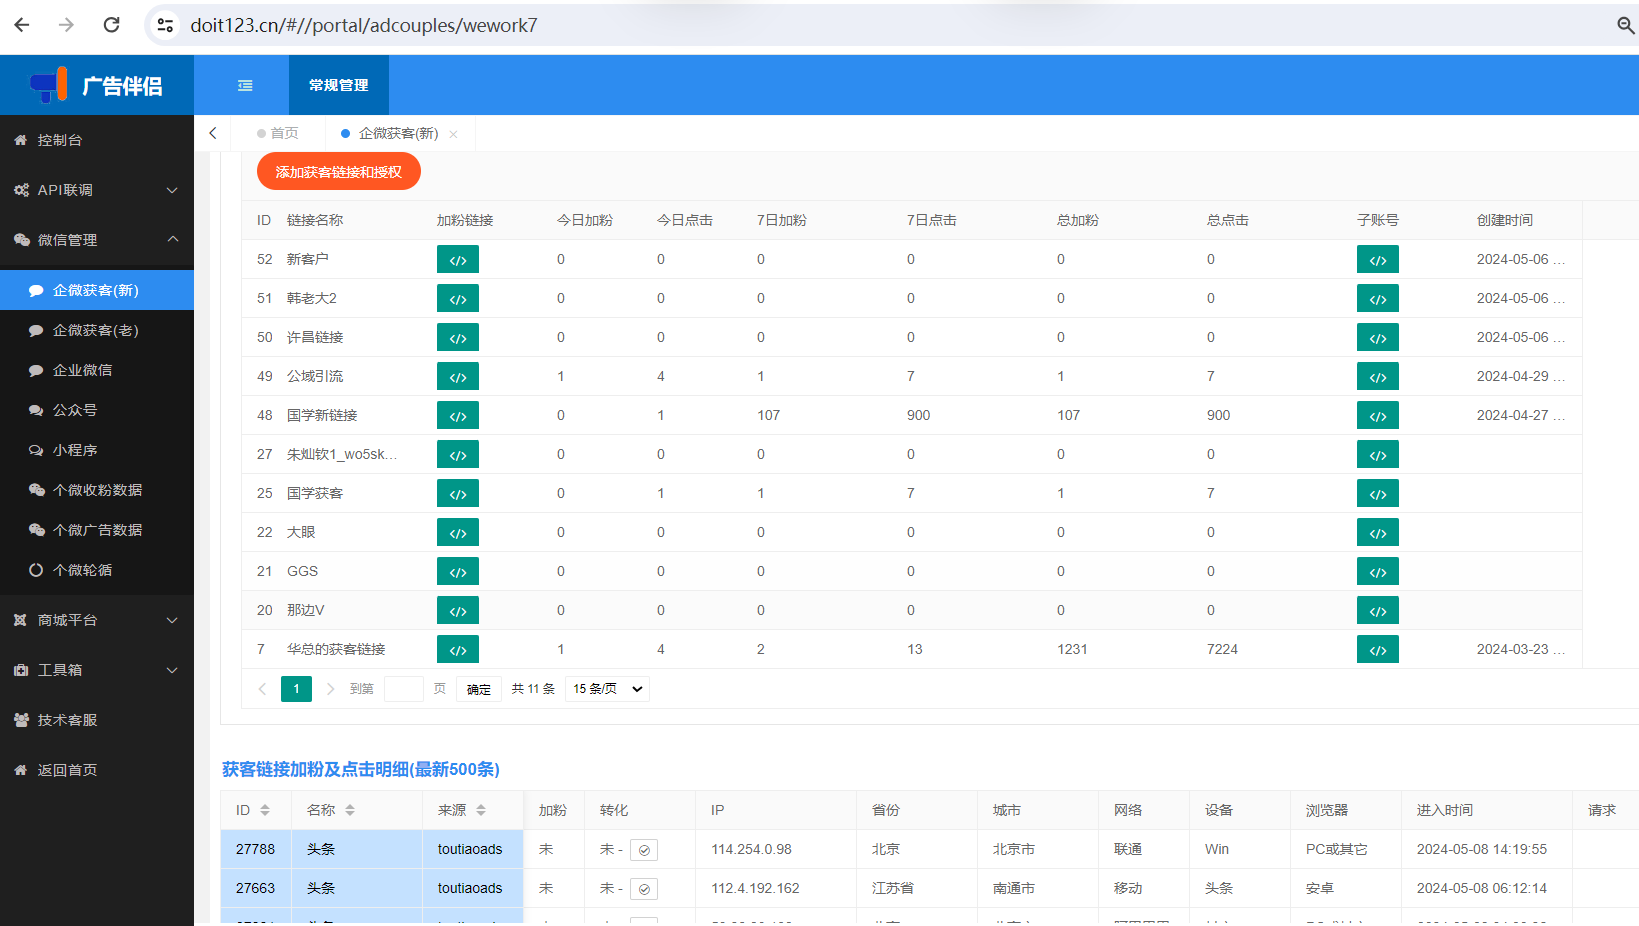
Task: Expand the API联调 sidebar menu
Action: pyautogui.click(x=97, y=190)
